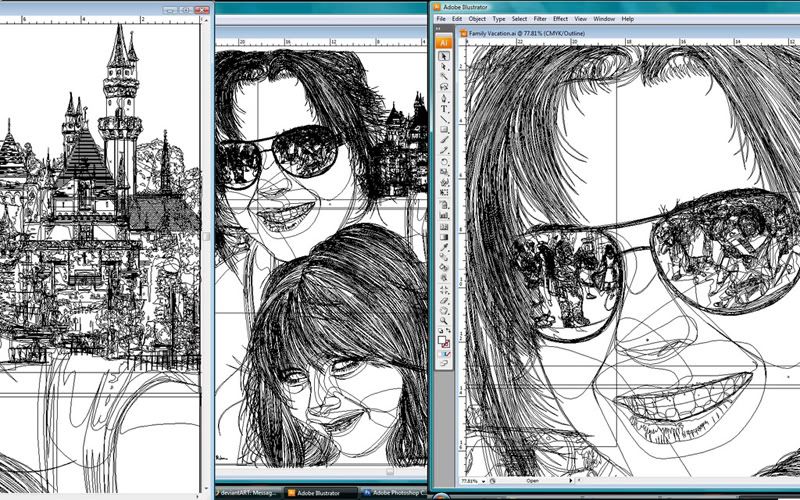
Task: Select the Column Graph tool
Action: (443, 215)
